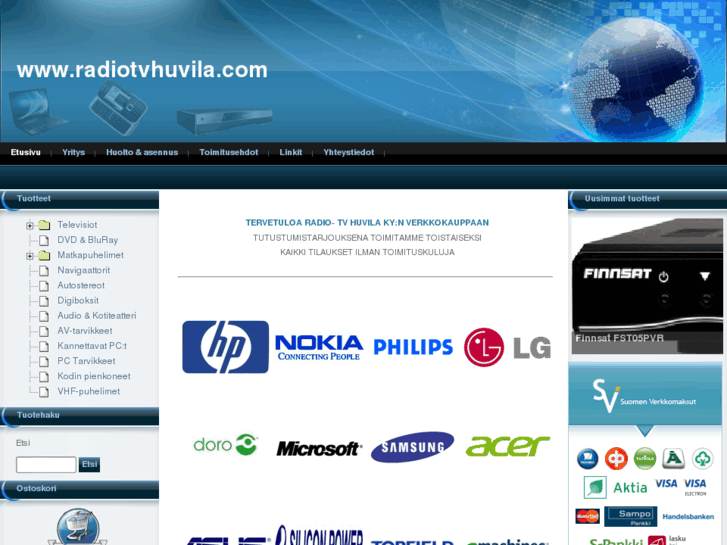The height and width of the screenshot is (545, 727).
Task: Open Autostereot category
Action: click(81, 285)
